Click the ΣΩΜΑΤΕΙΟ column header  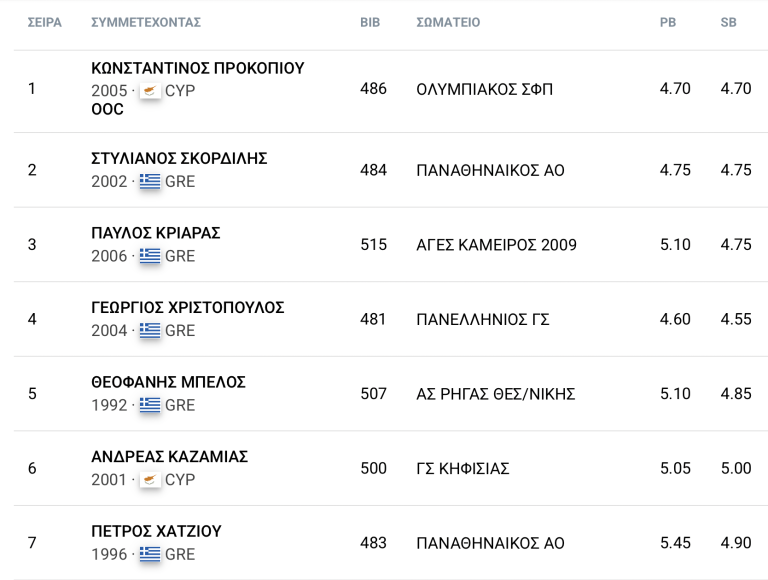tap(448, 22)
